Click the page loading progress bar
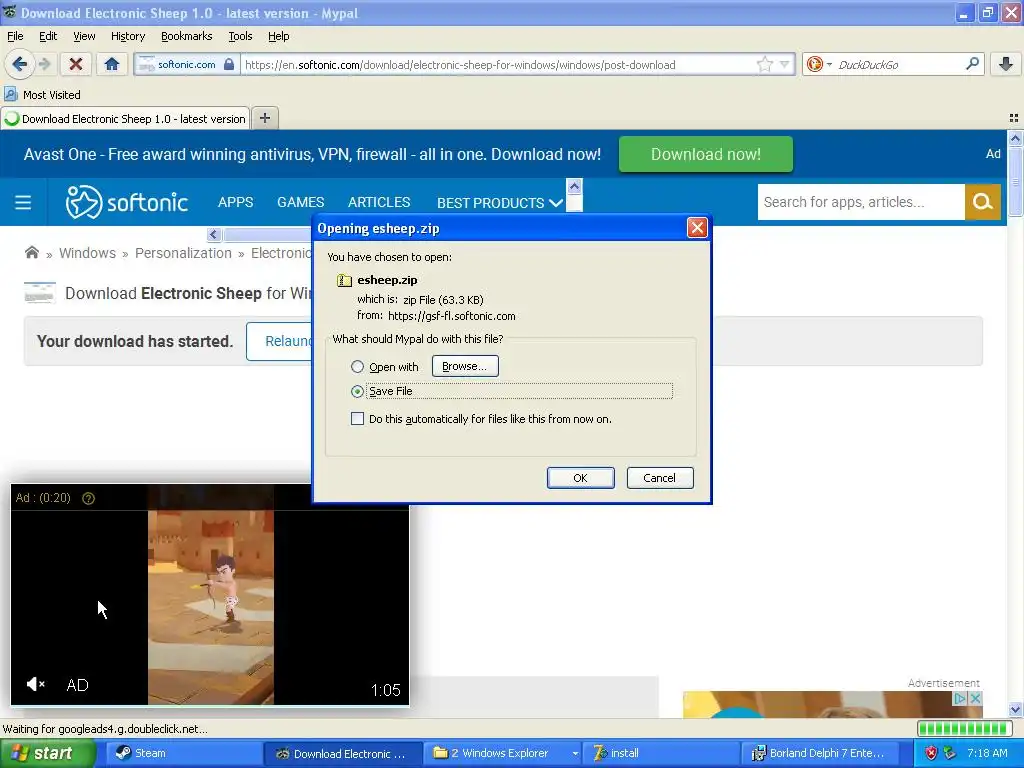1024x768 pixels. point(964,728)
